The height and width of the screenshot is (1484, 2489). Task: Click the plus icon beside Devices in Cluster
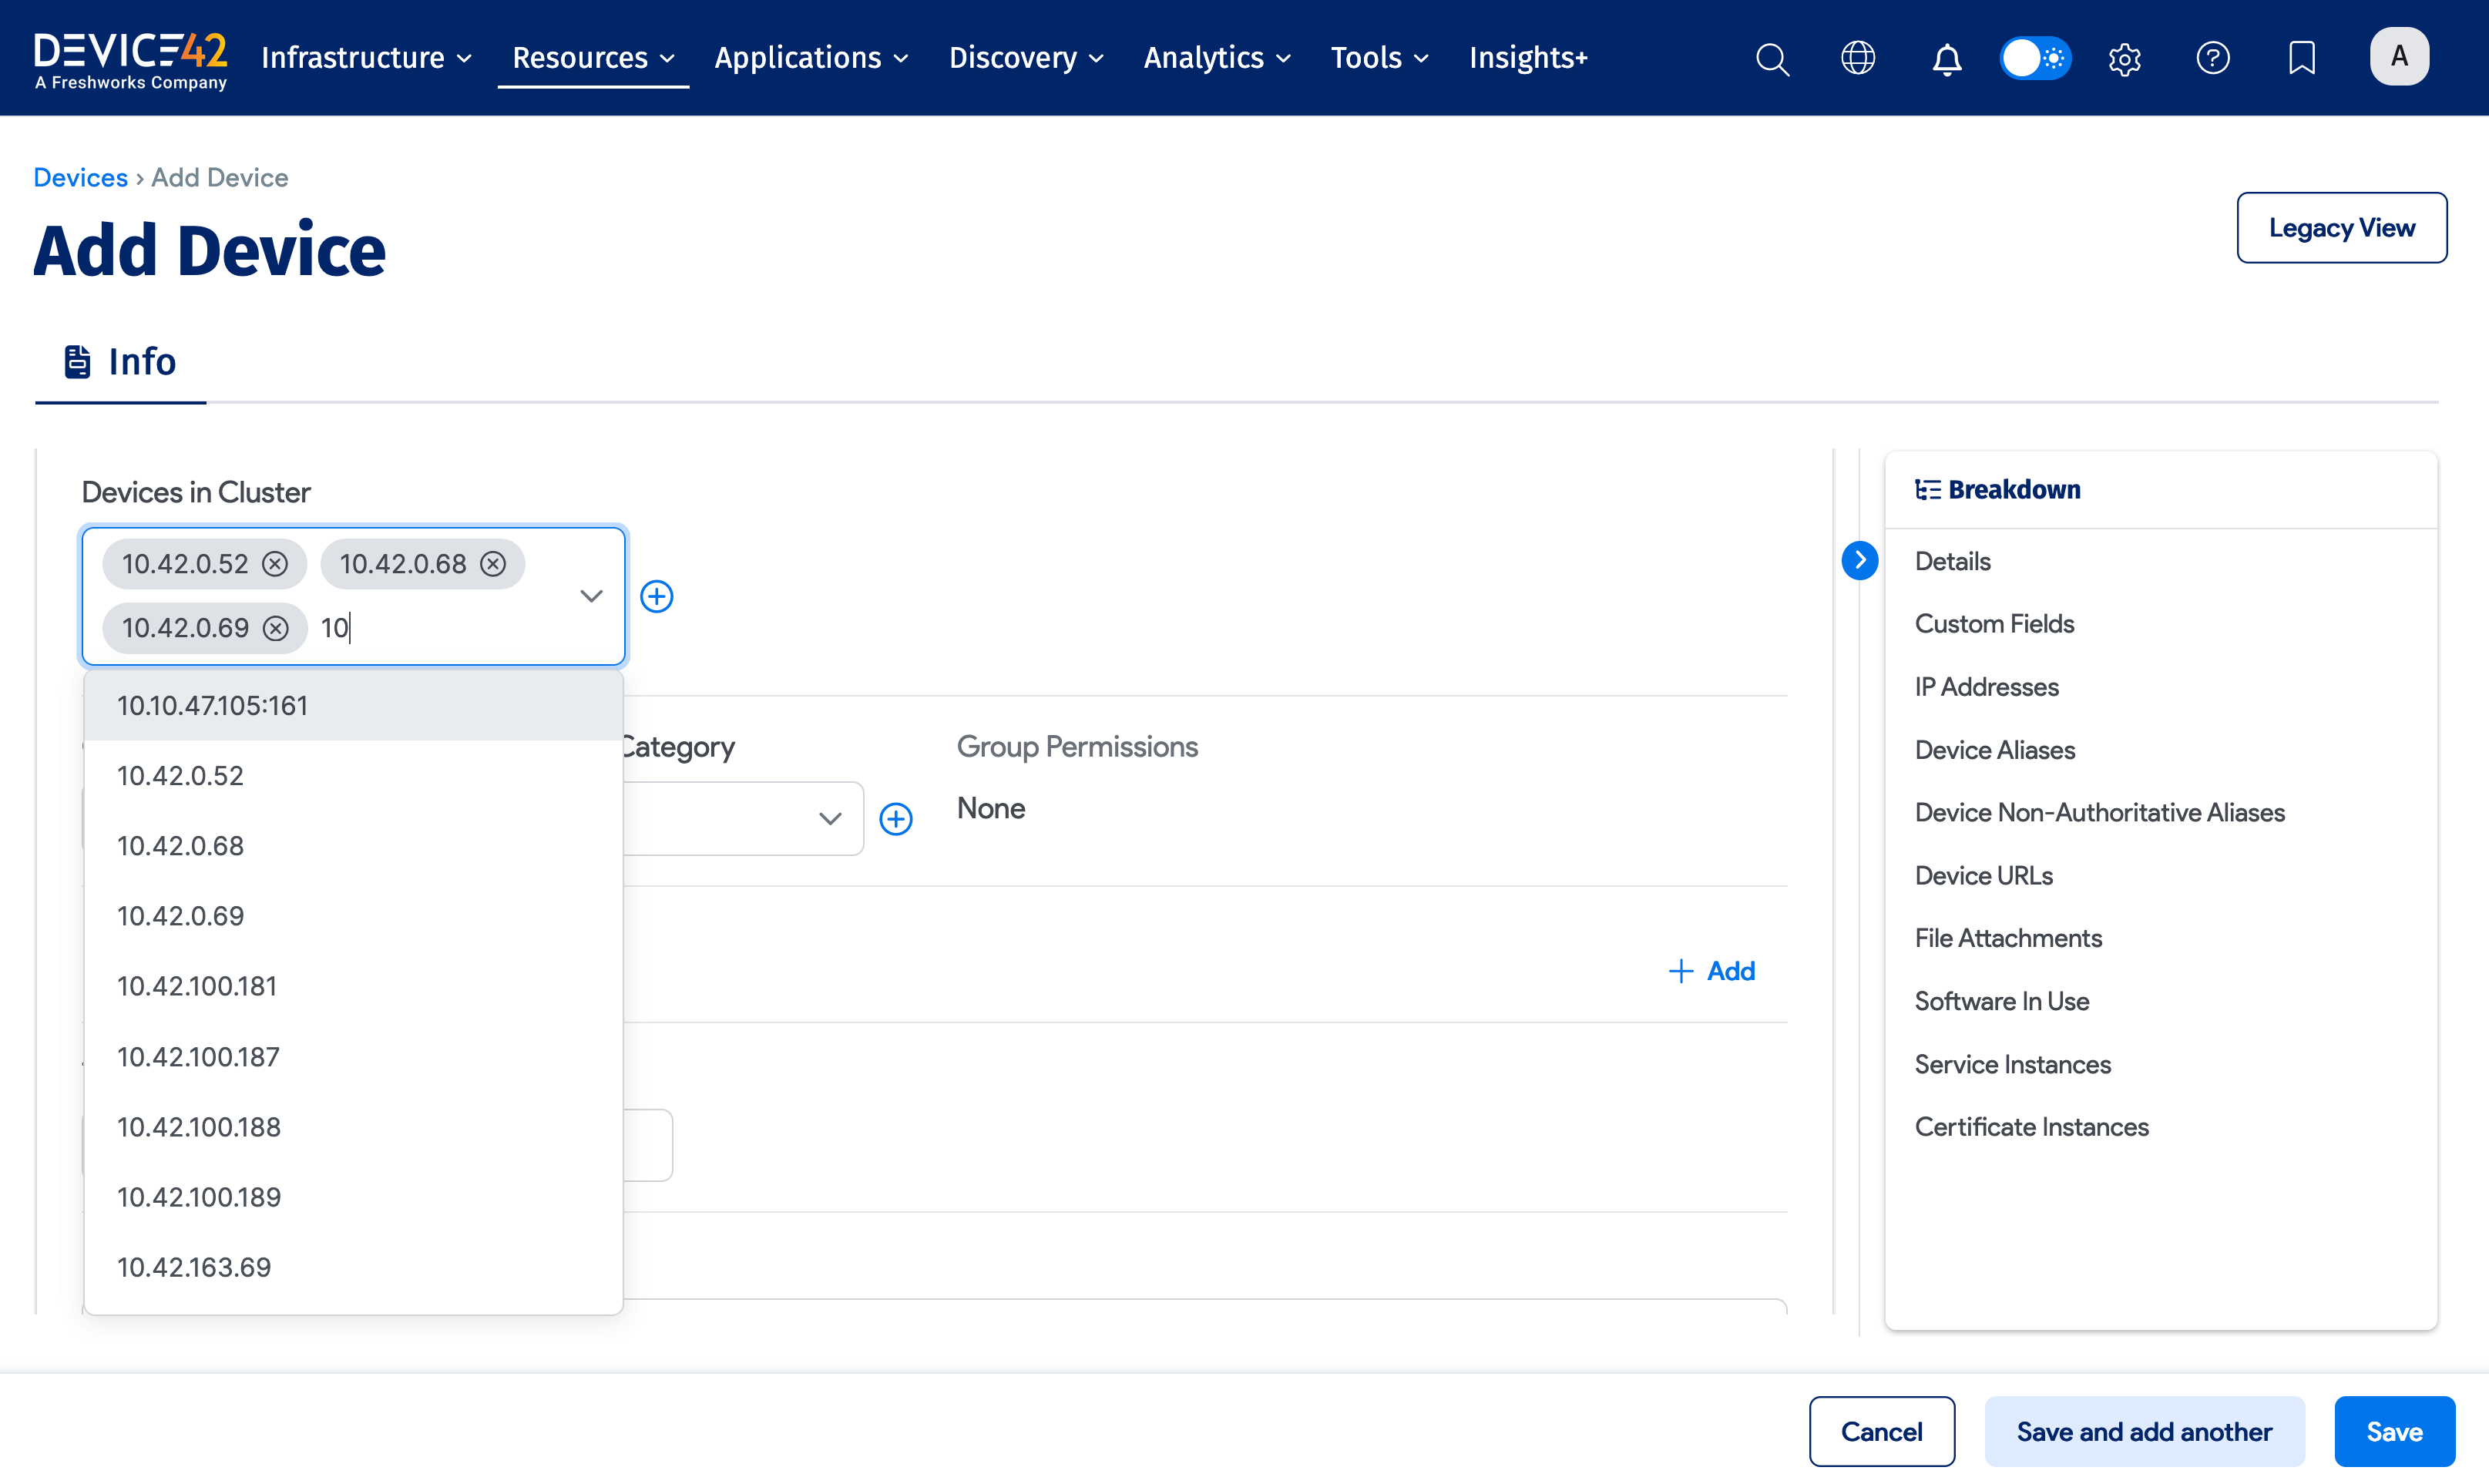coord(657,596)
